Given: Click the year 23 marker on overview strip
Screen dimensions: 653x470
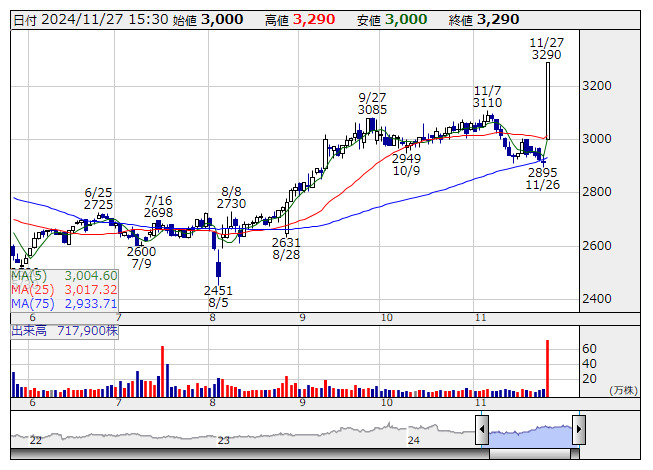Looking at the screenshot, I should pyautogui.click(x=224, y=440).
